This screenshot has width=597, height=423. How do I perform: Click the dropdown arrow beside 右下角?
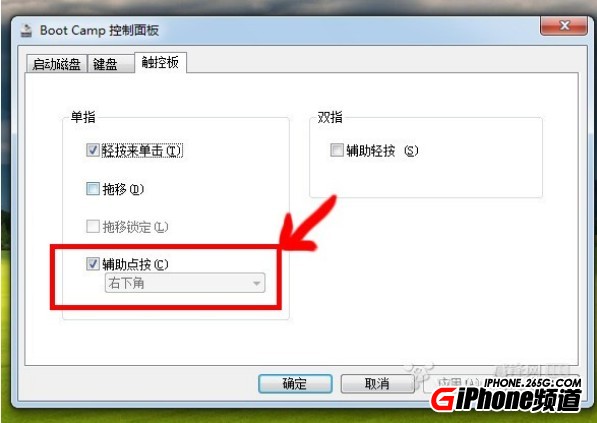(x=257, y=283)
